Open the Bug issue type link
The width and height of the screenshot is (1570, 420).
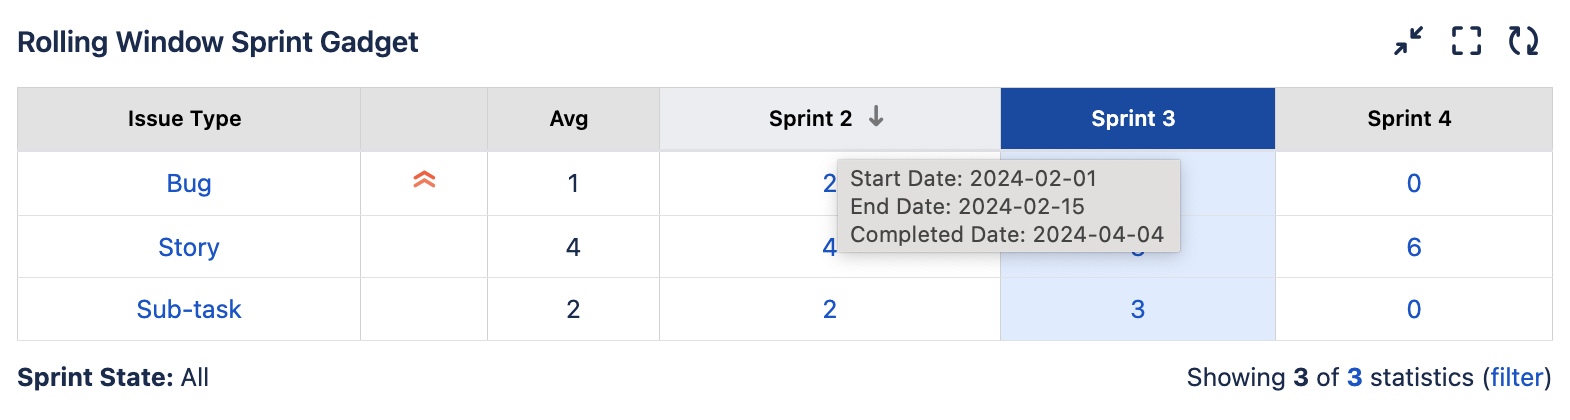(x=189, y=183)
